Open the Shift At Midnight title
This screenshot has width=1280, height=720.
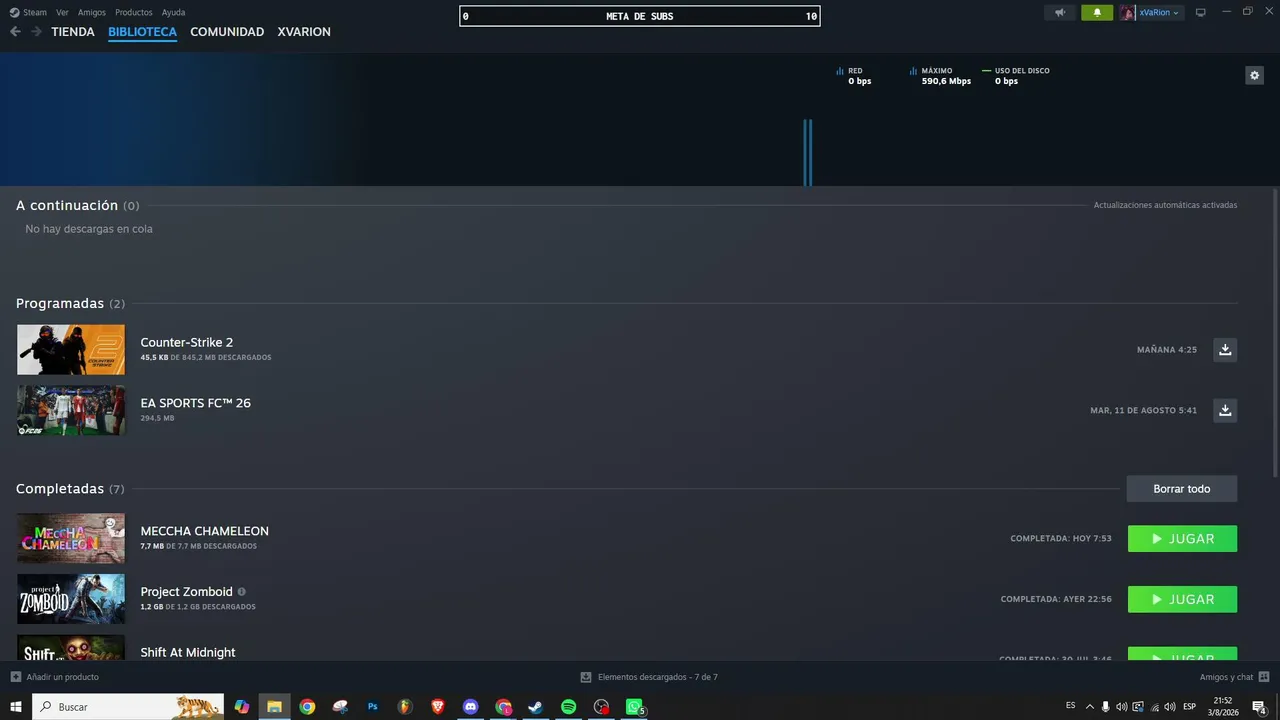[188, 652]
